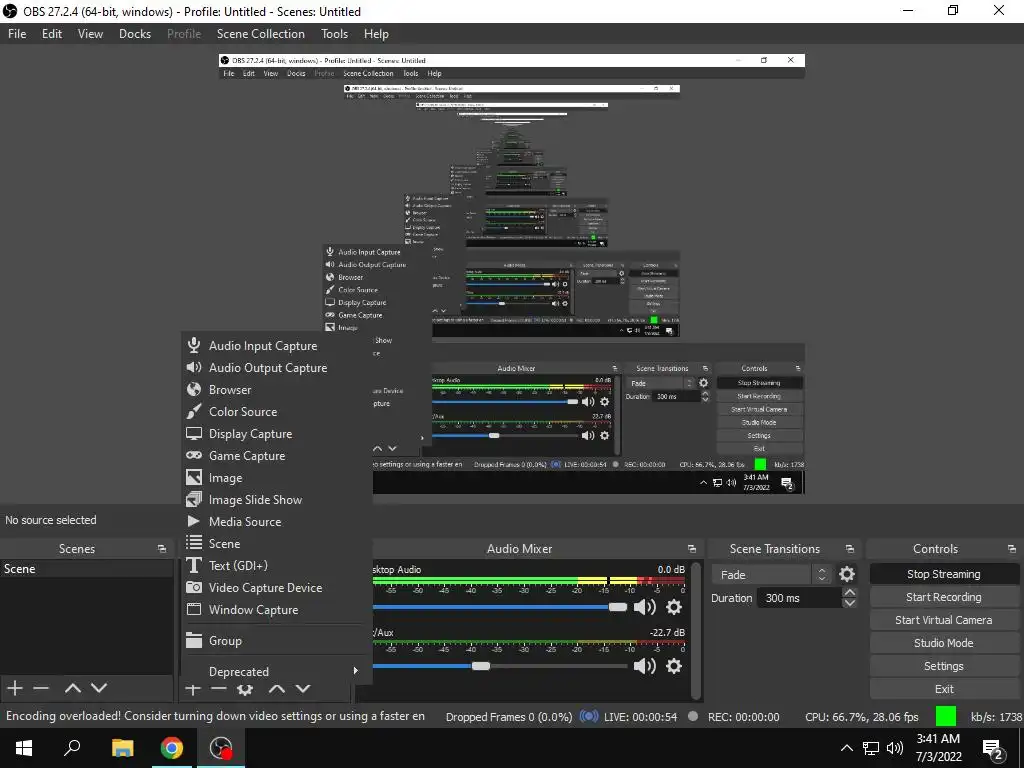Screen dimensions: 1024x768
Task: Click the Audio Output Capture speaker icon
Action: pos(193,367)
